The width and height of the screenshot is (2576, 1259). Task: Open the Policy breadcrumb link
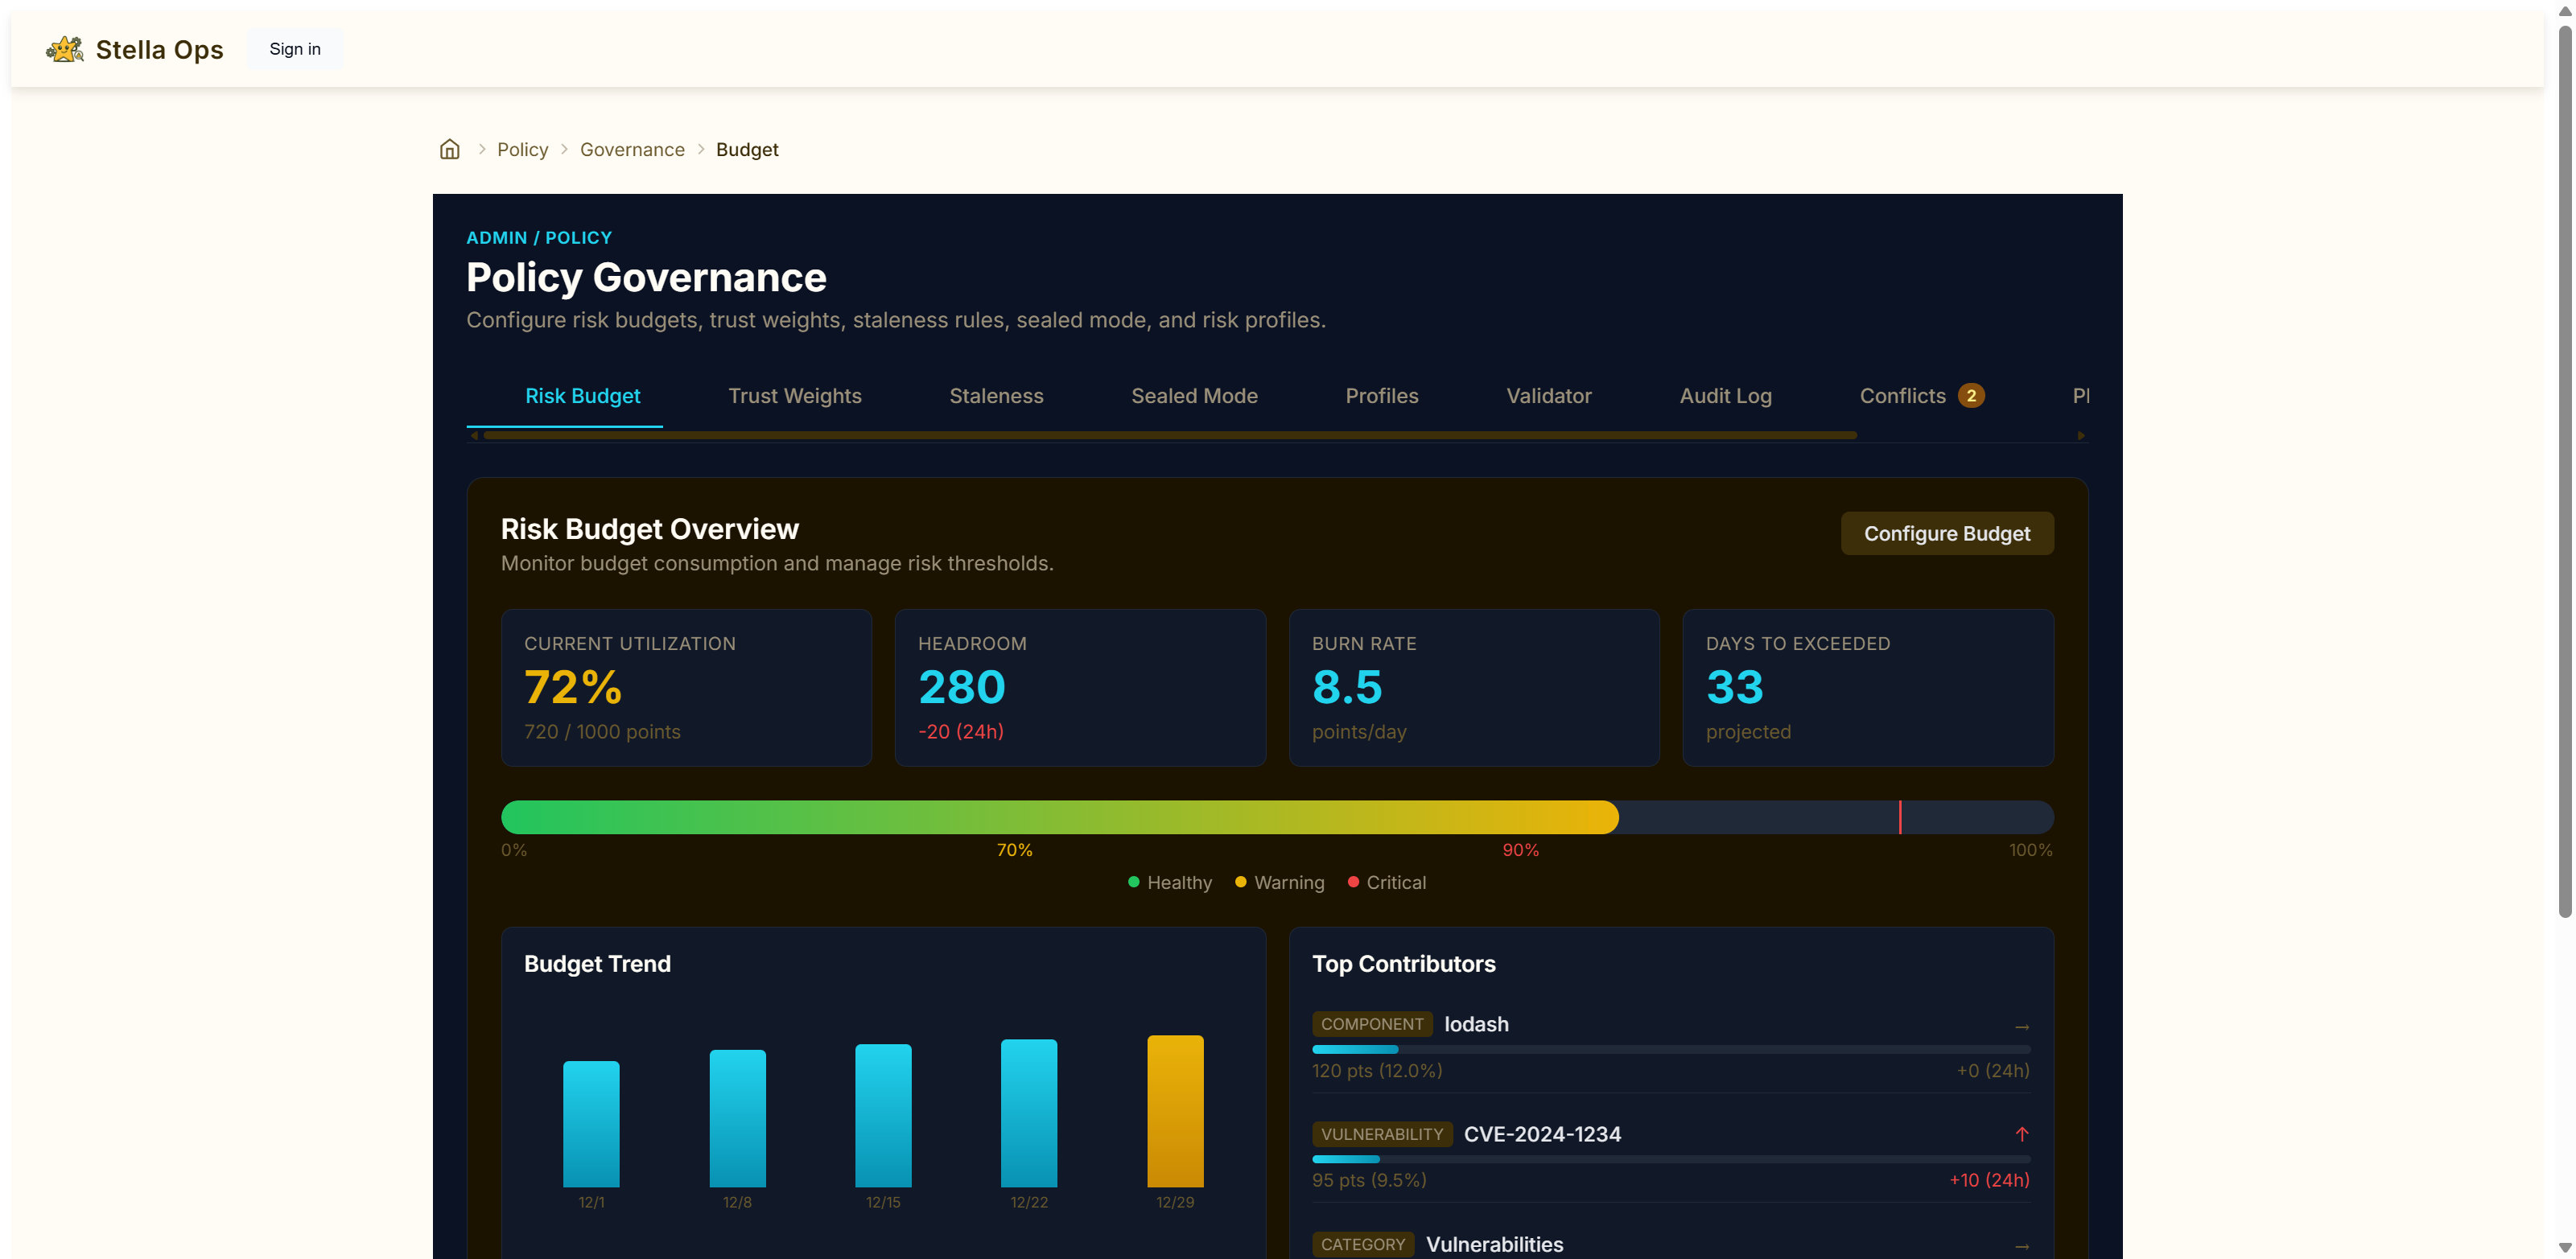point(522,149)
